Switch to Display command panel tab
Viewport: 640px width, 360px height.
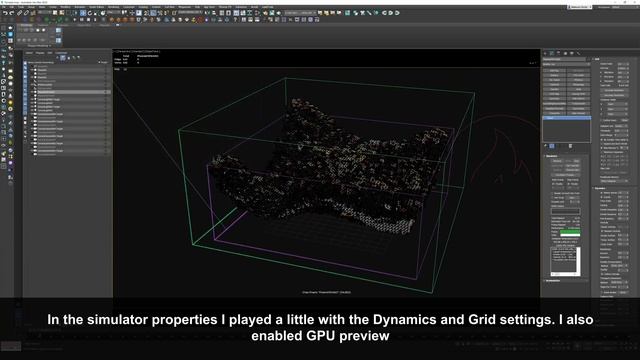572,53
